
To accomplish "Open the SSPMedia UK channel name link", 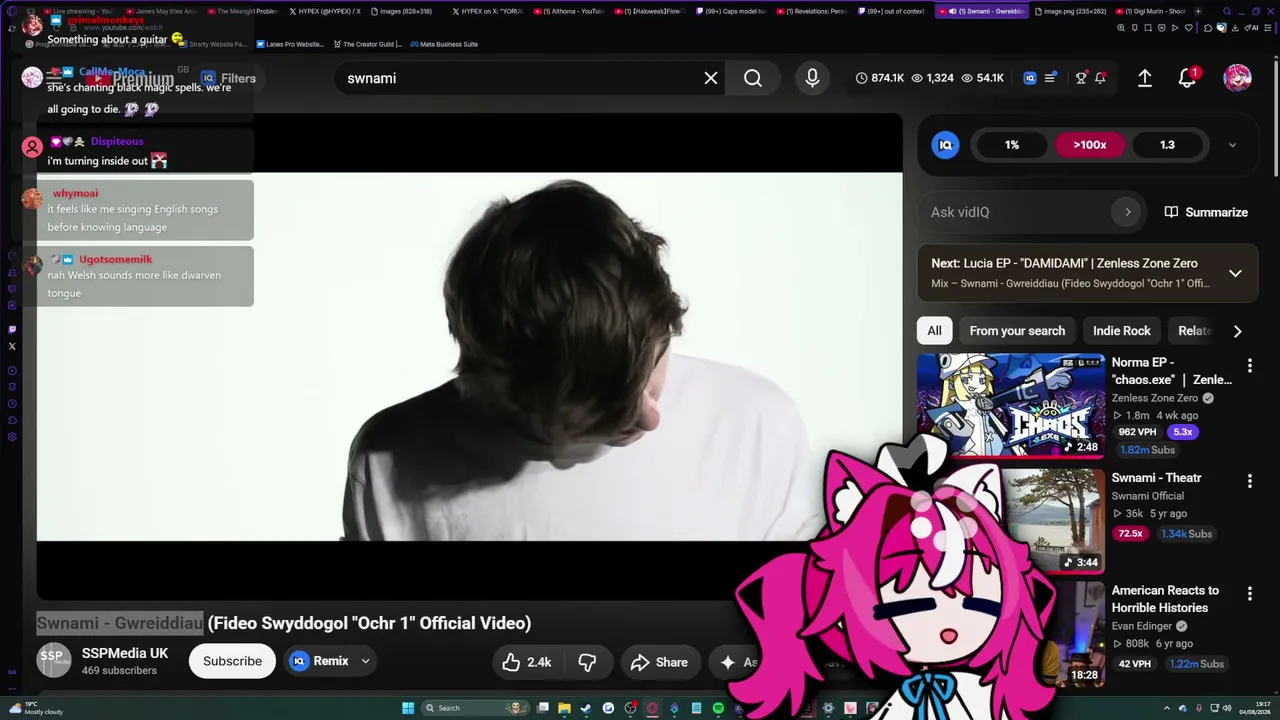I will (125, 653).
